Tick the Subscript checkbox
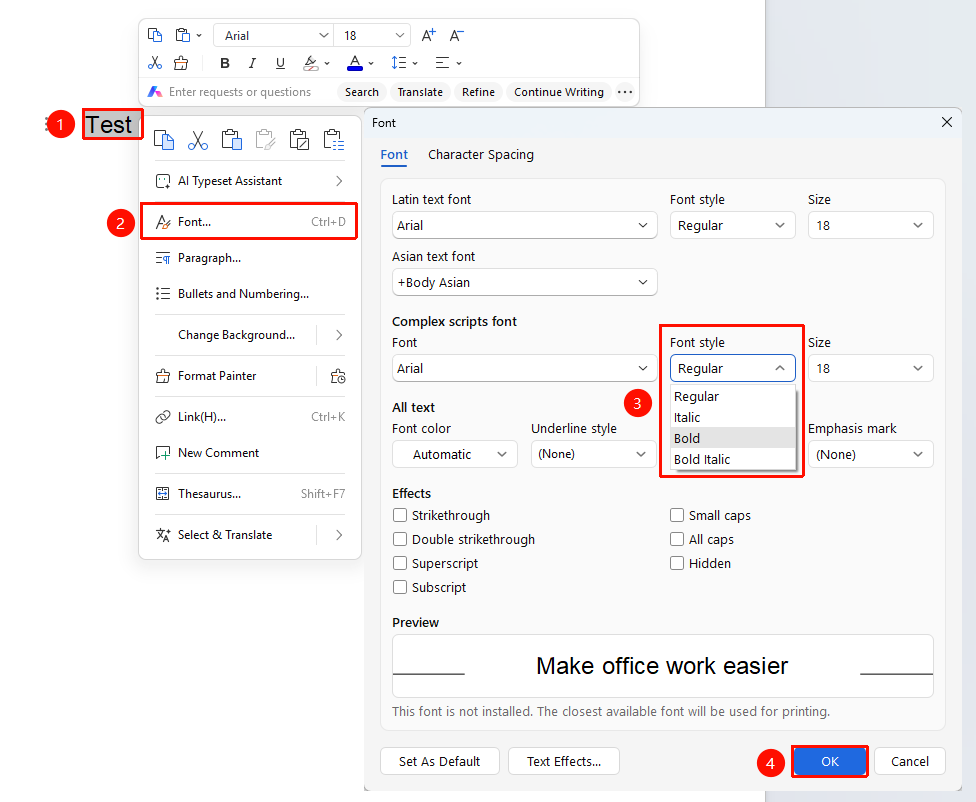Screen dimensions: 976x802 [x=400, y=587]
